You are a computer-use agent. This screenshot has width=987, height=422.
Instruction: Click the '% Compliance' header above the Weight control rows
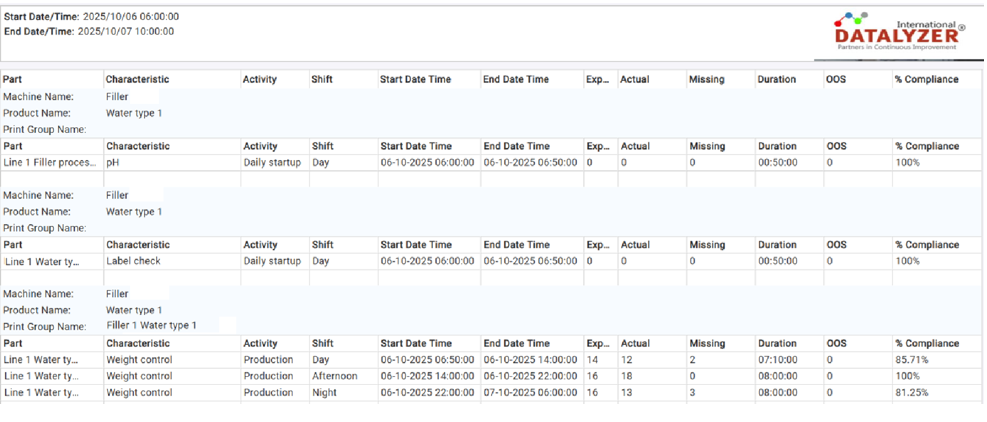click(x=927, y=343)
